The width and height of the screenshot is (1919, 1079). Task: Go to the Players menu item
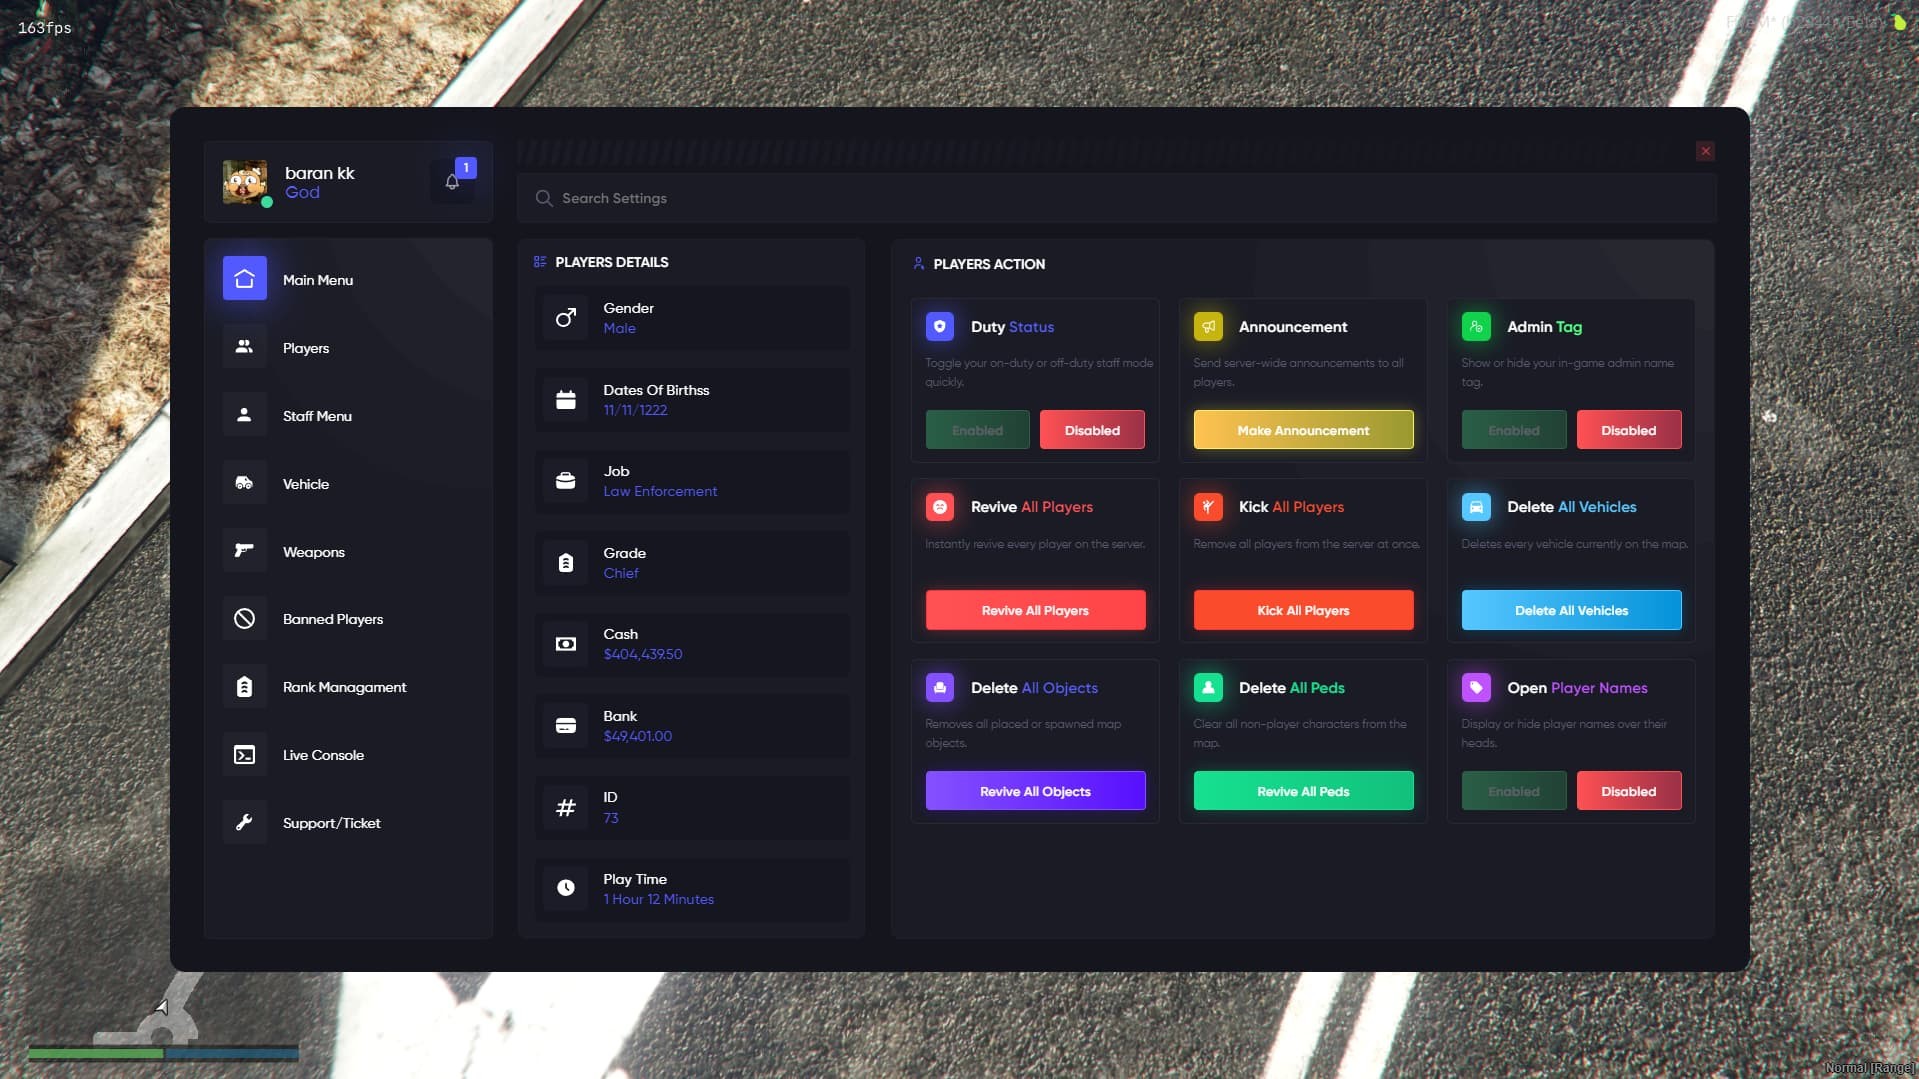coord(306,348)
